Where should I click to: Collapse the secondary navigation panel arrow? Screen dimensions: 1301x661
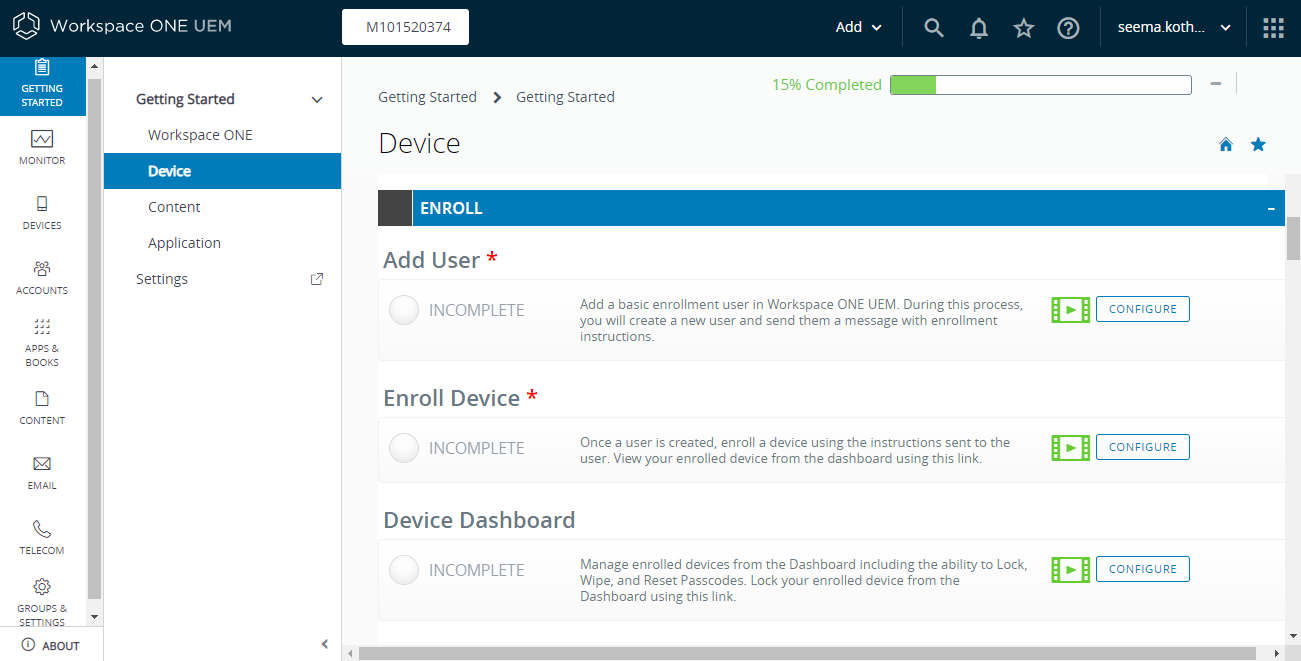324,644
